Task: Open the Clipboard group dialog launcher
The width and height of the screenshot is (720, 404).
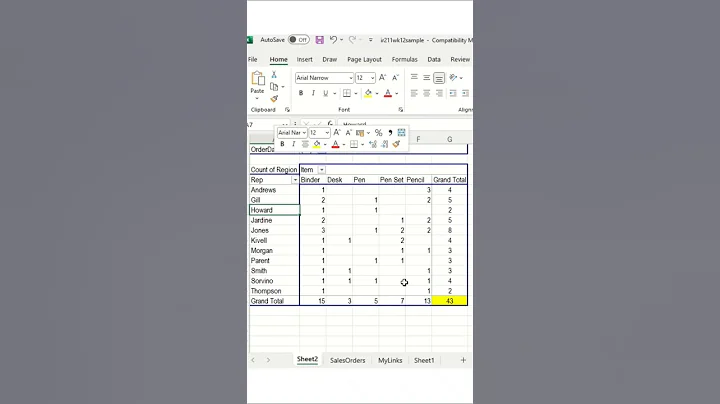Action: click(287, 110)
